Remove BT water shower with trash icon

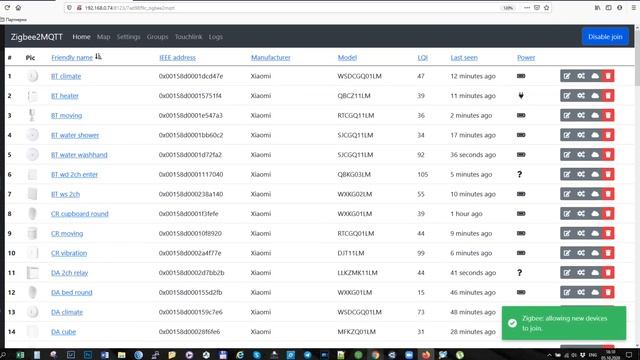pyautogui.click(x=608, y=135)
